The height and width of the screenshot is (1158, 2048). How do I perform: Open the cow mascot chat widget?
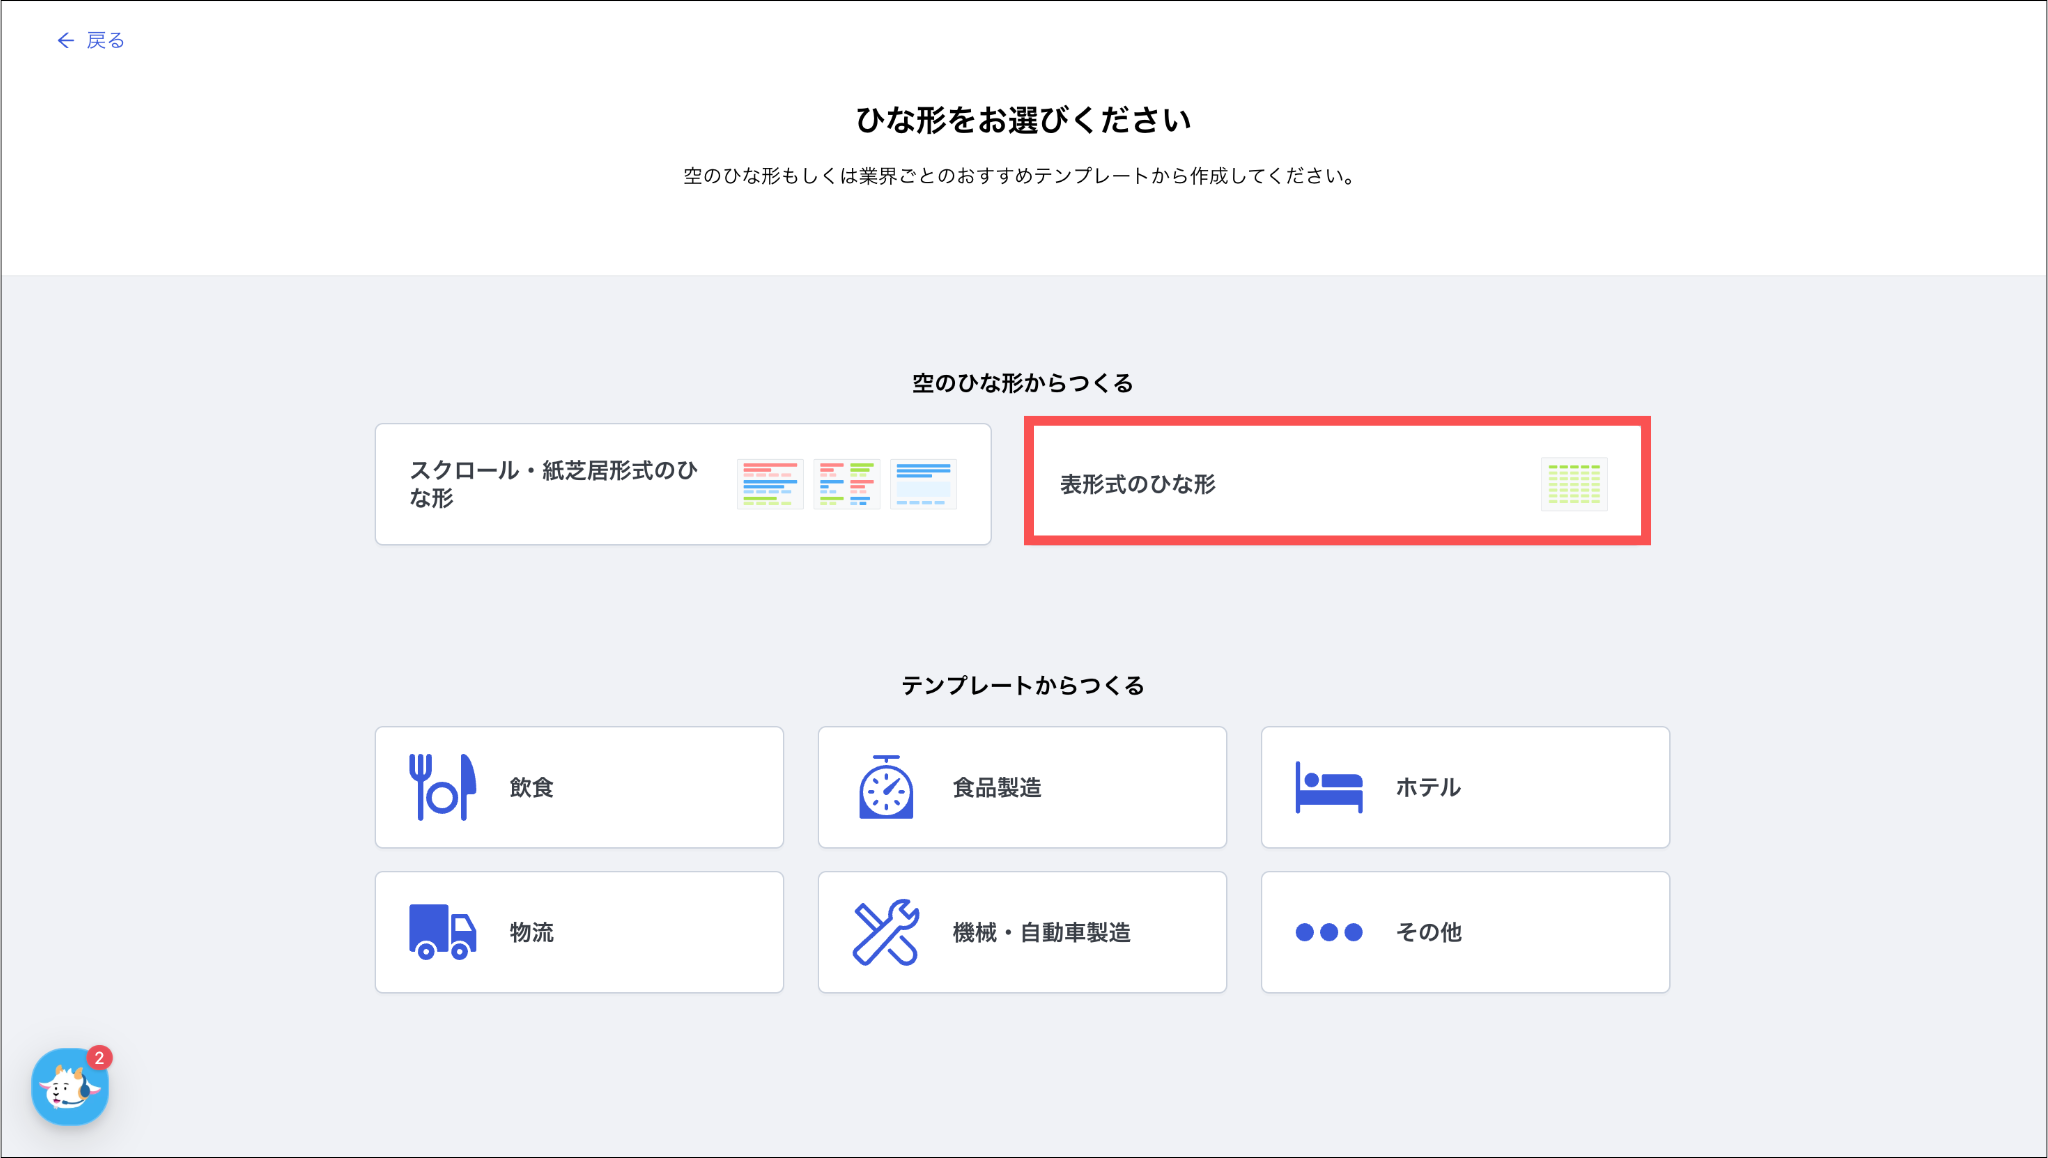click(69, 1087)
